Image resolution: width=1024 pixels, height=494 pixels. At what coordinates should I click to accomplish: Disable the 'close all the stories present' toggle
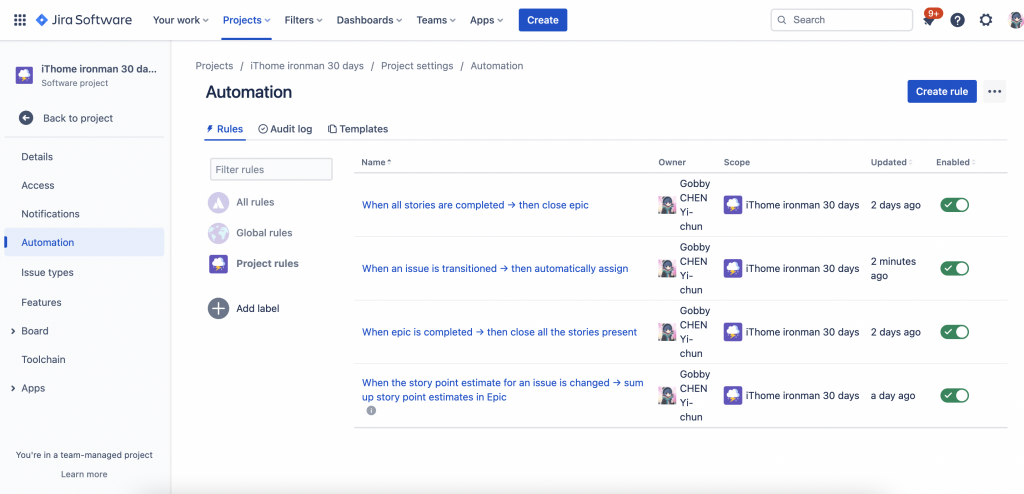tap(954, 332)
